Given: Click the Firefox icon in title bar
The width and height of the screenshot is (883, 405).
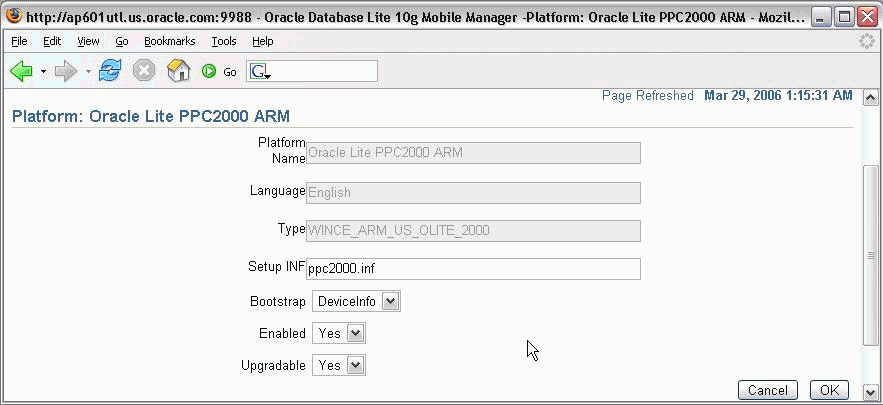Looking at the screenshot, I should [14, 16].
